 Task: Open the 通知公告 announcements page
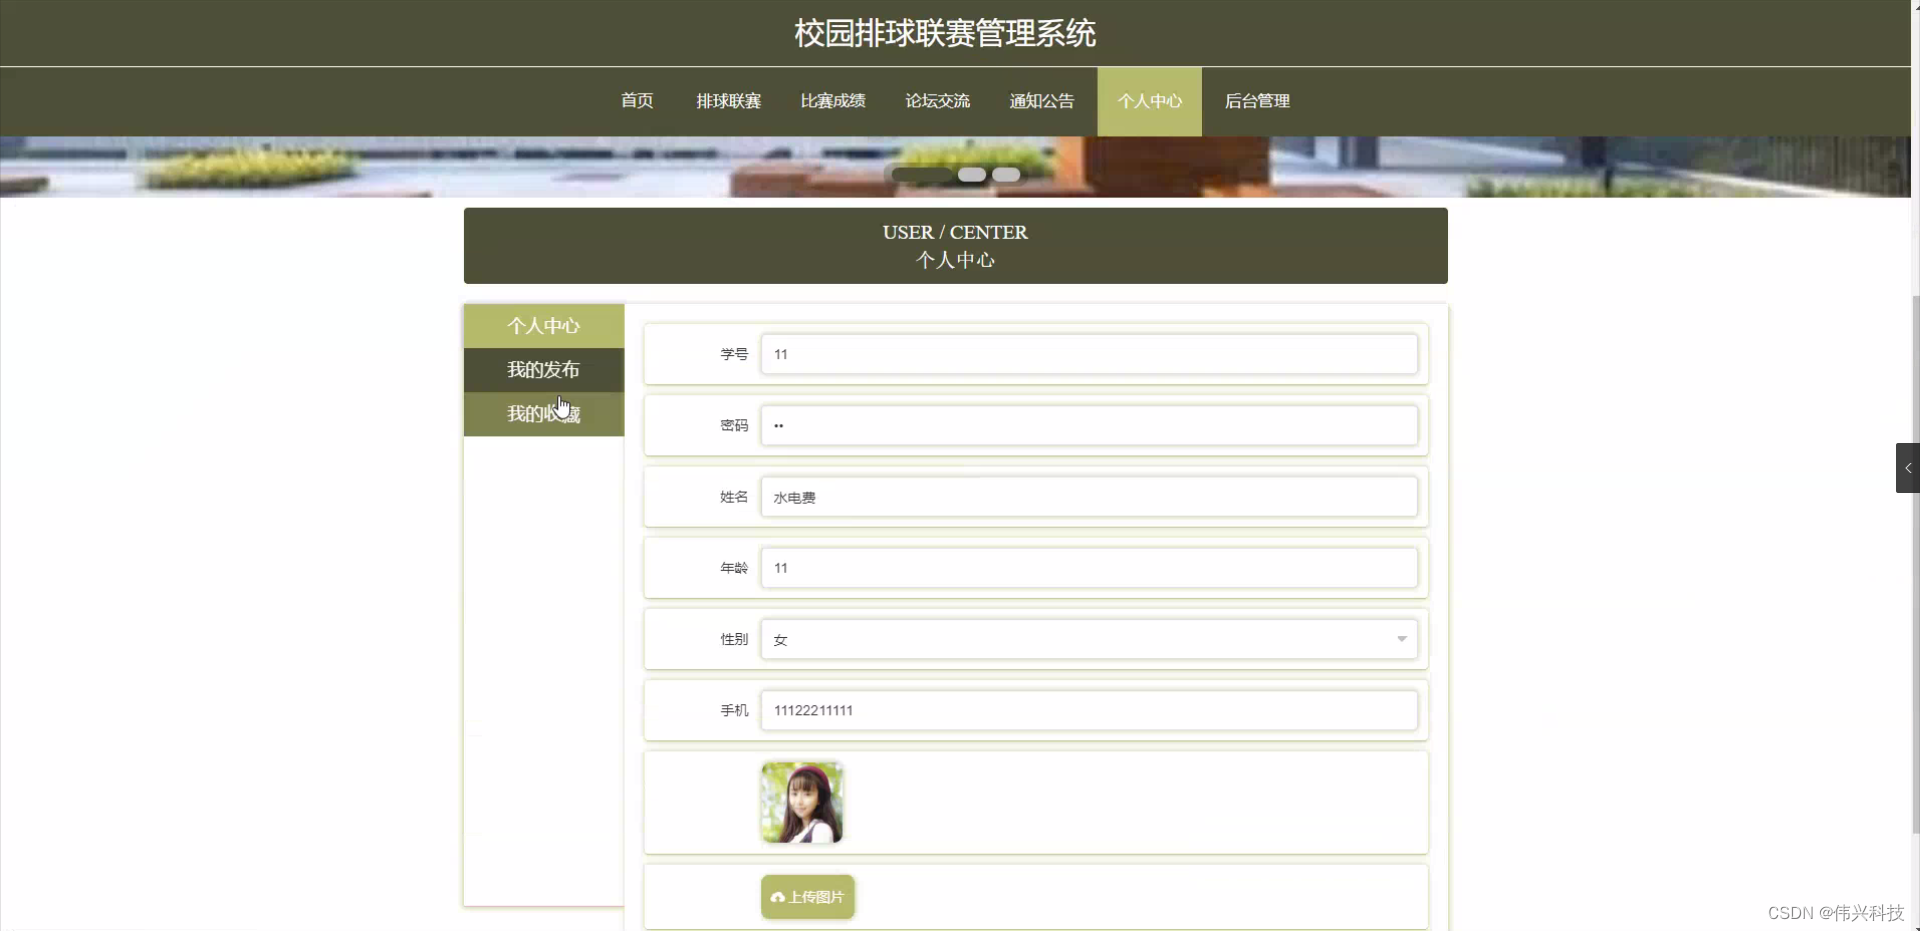point(1041,101)
